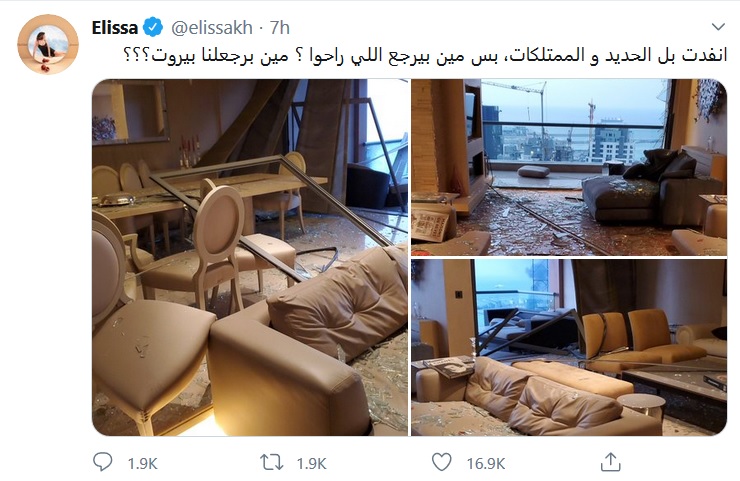Viewport: 740px width, 481px height.
Task: Click the 1.9K reply count
Action: click(143, 464)
